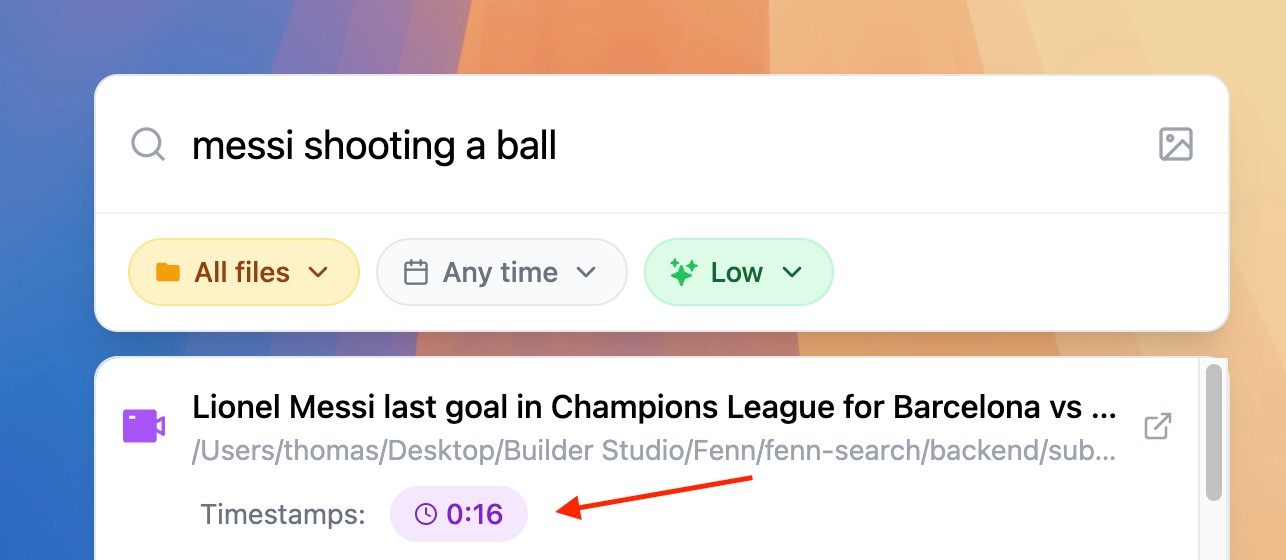1286x560 pixels.
Task: Click the calendar icon in Any time filter
Action: (416, 272)
